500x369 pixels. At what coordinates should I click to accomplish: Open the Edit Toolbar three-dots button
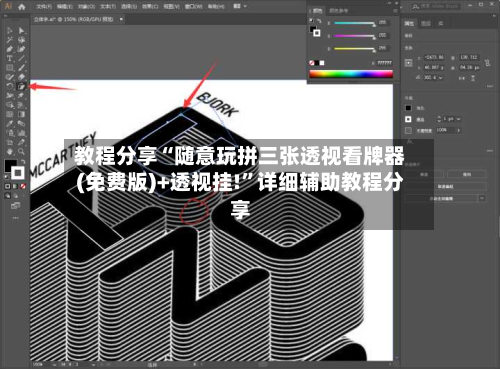tap(15, 218)
